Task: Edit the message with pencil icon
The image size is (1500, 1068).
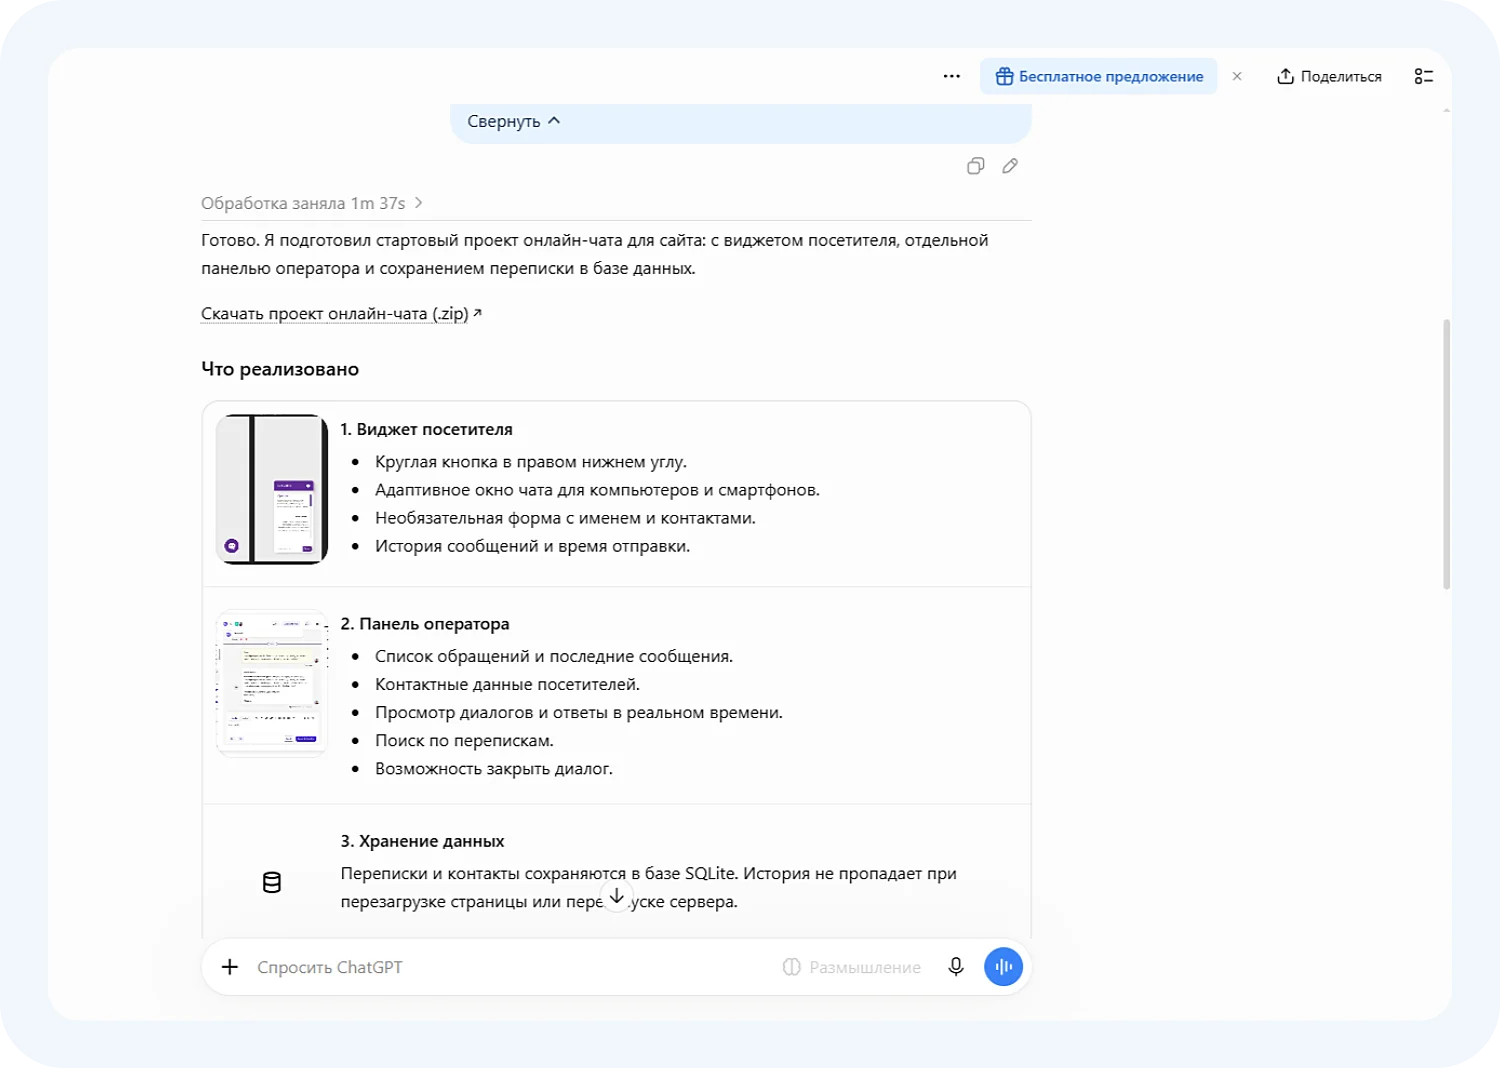Action: (1010, 166)
